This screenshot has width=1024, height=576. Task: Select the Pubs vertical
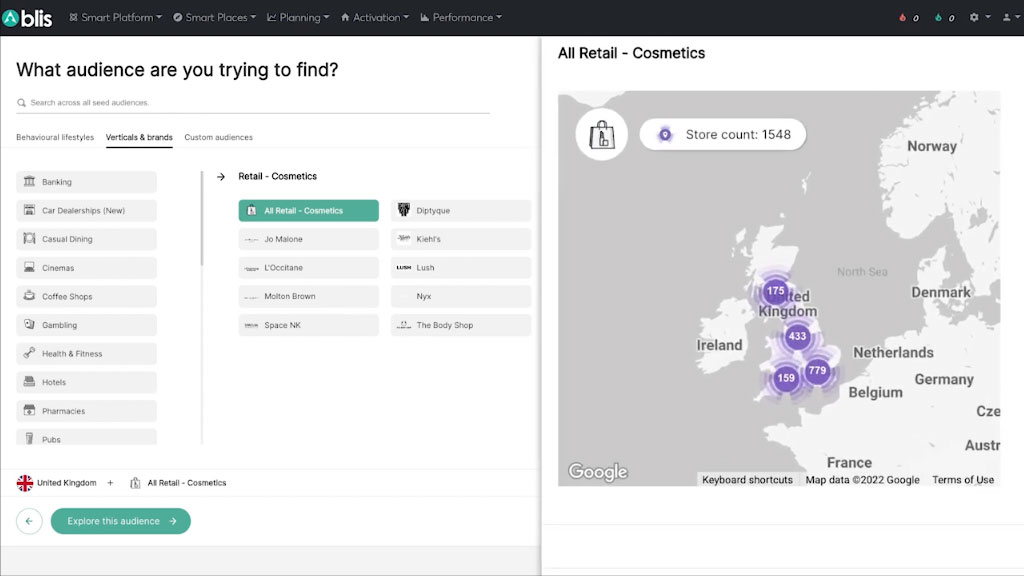click(x=86, y=437)
